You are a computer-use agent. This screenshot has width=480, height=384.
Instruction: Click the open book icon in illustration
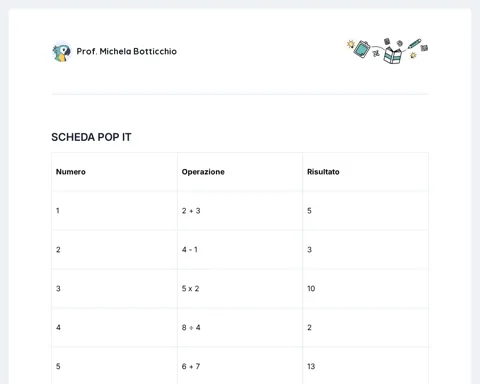[393, 55]
